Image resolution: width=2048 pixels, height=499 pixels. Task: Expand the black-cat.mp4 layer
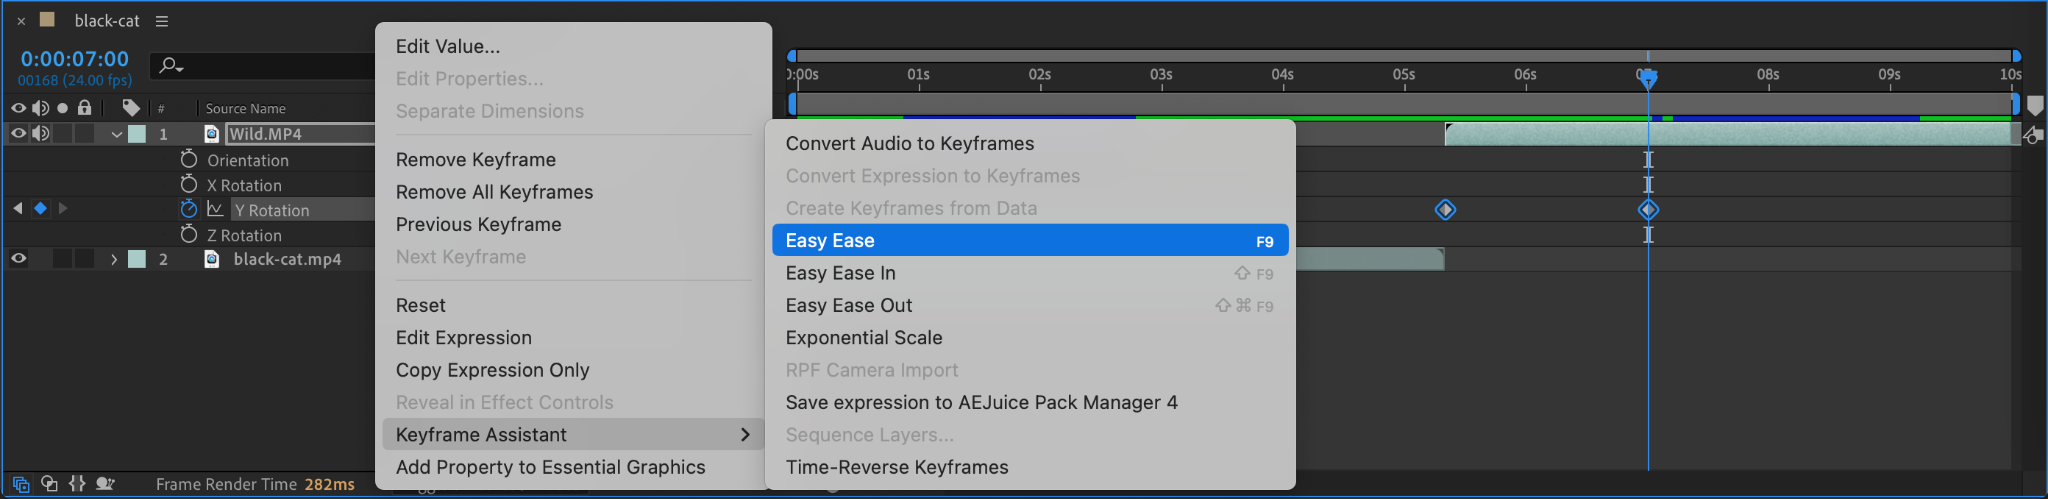114,259
